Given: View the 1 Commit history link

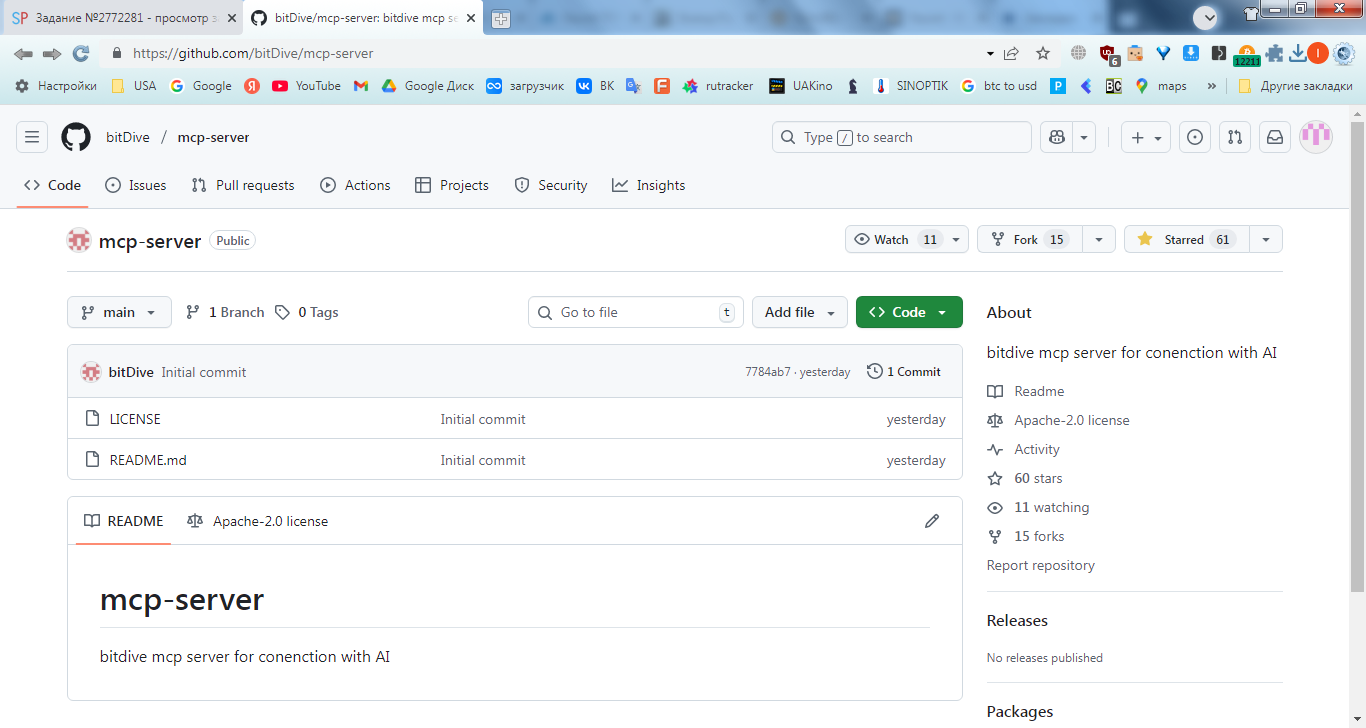Looking at the screenshot, I should pyautogui.click(x=904, y=371).
